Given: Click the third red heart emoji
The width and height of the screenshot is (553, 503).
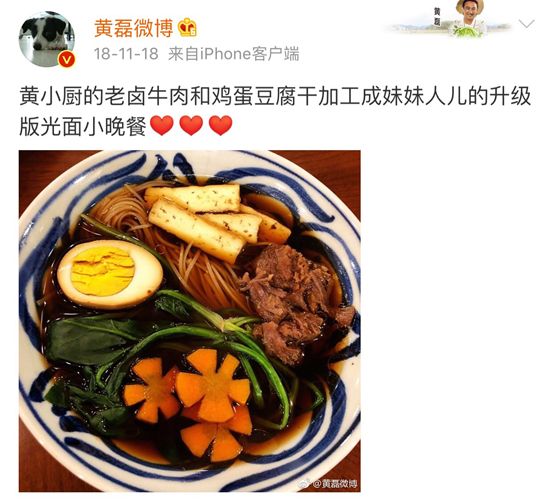Looking at the screenshot, I should 220,125.
